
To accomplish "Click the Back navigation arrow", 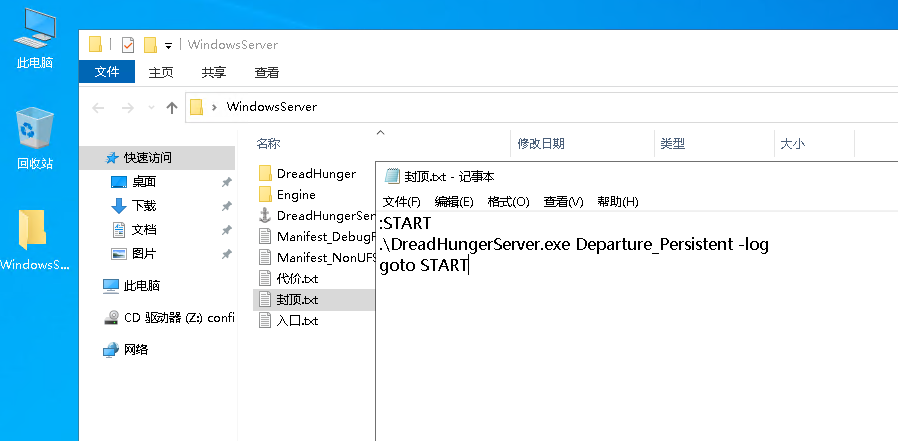I will [x=98, y=108].
